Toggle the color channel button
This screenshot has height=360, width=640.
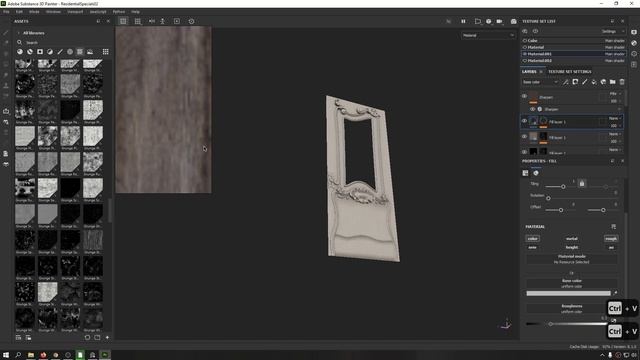tap(532, 238)
